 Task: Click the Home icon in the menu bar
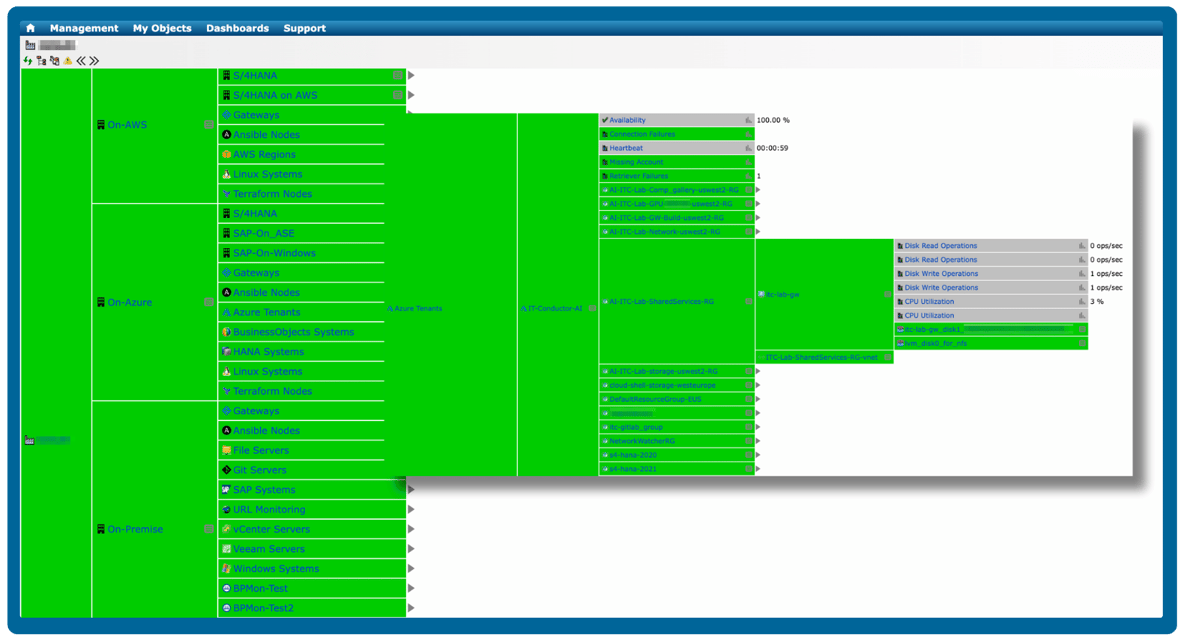point(30,28)
